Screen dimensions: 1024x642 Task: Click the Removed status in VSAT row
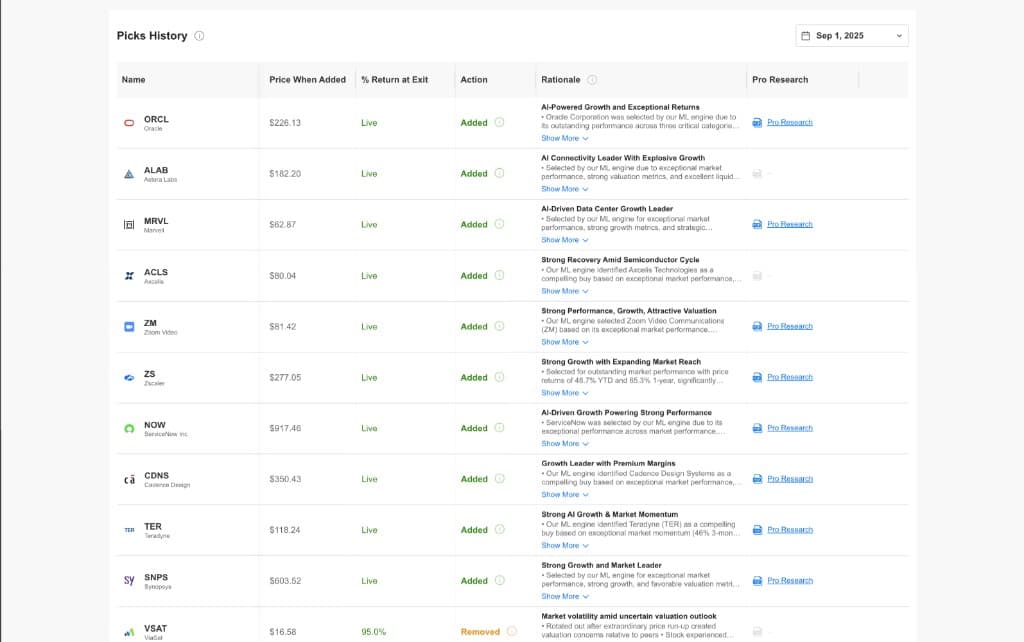[x=480, y=632]
